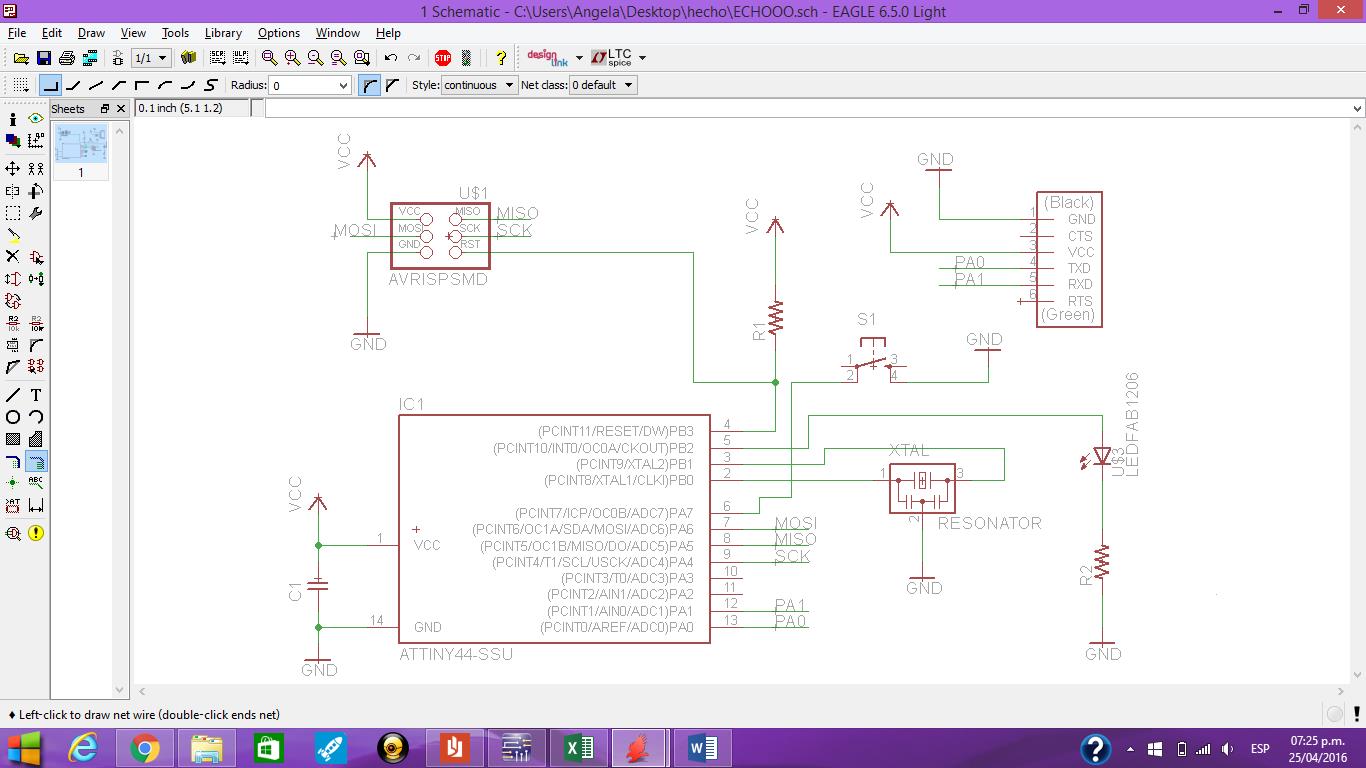Select the Circle tool

(x=13, y=417)
